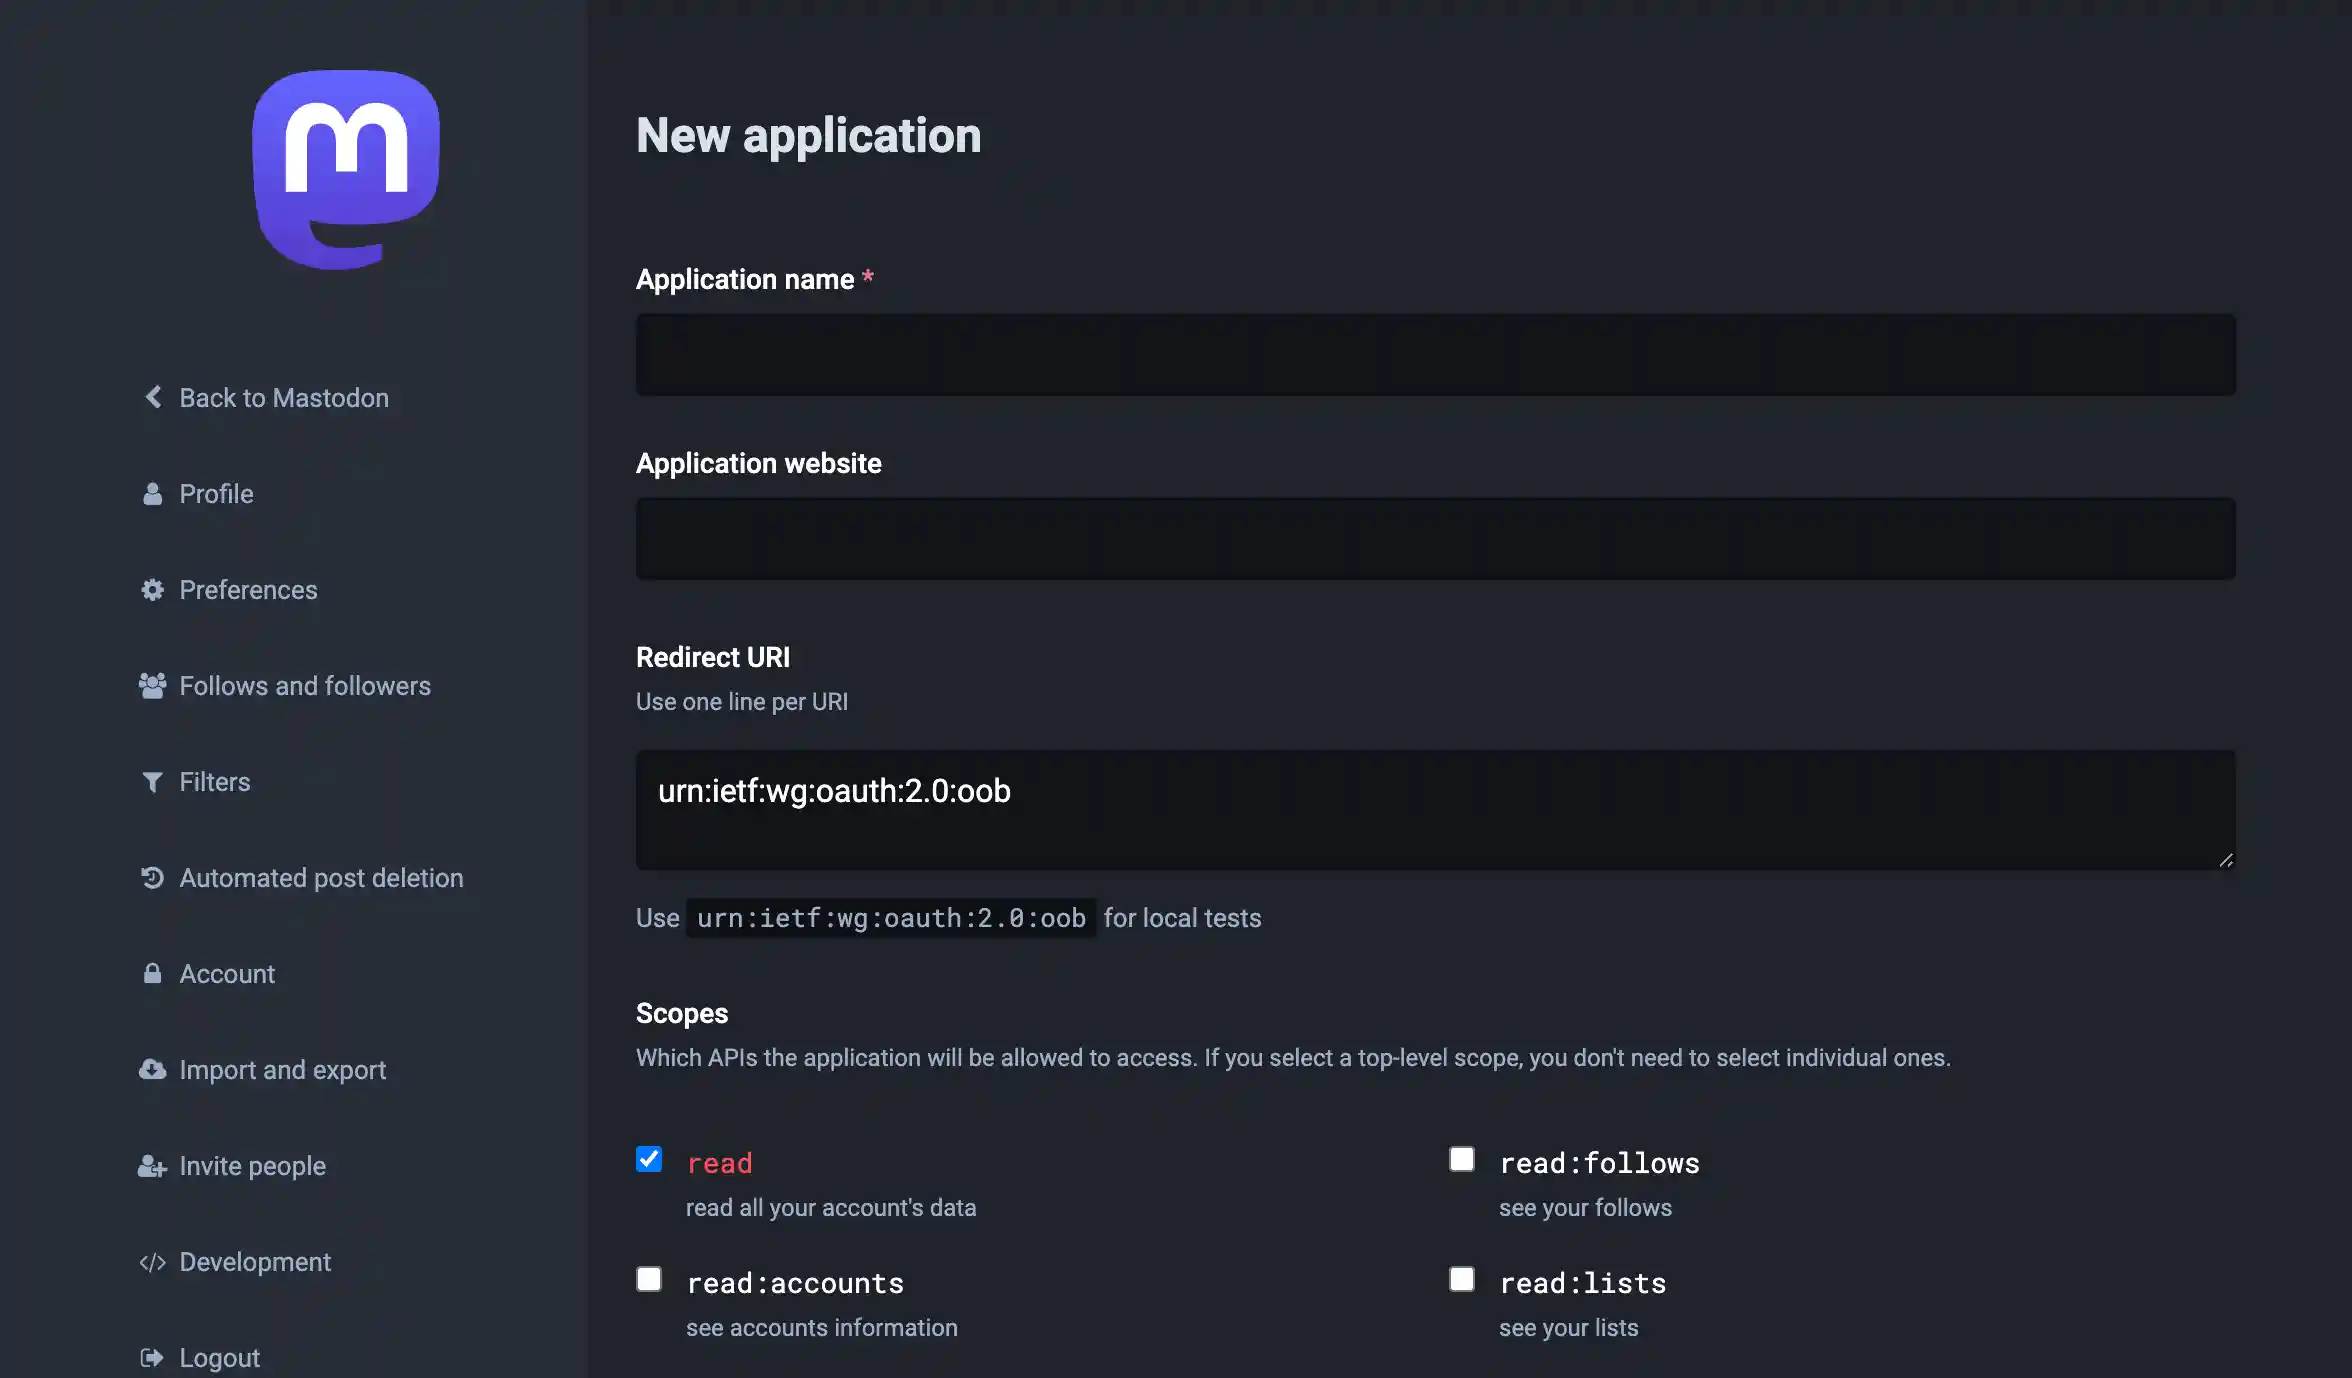Click the Follows and followers people icon
Image resolution: width=2352 pixels, height=1378 pixels.
click(153, 685)
